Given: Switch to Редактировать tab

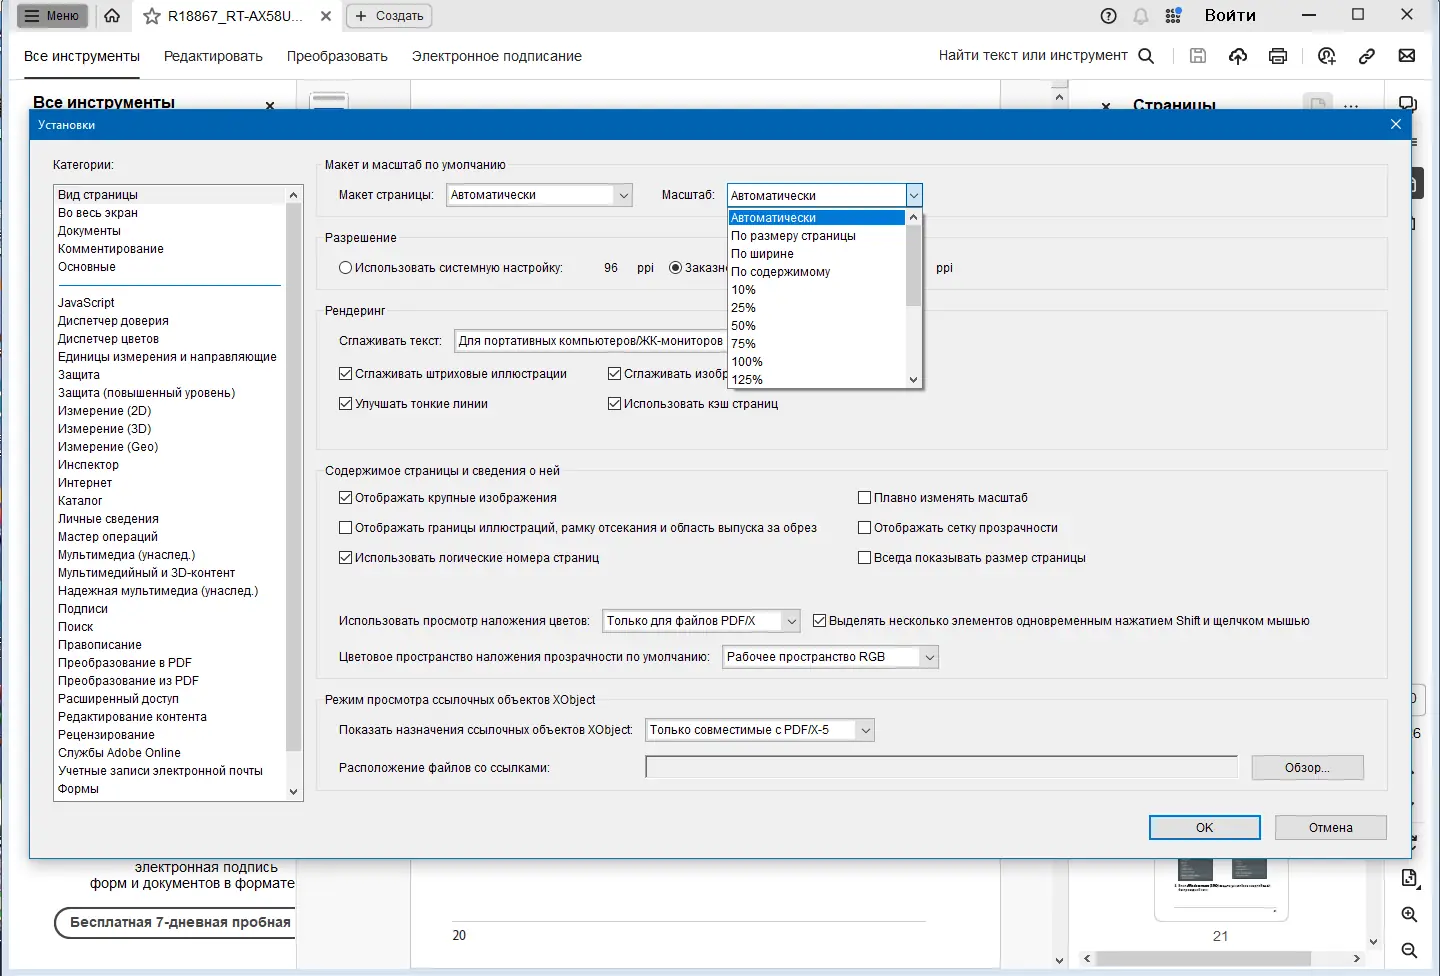Looking at the screenshot, I should 213,56.
